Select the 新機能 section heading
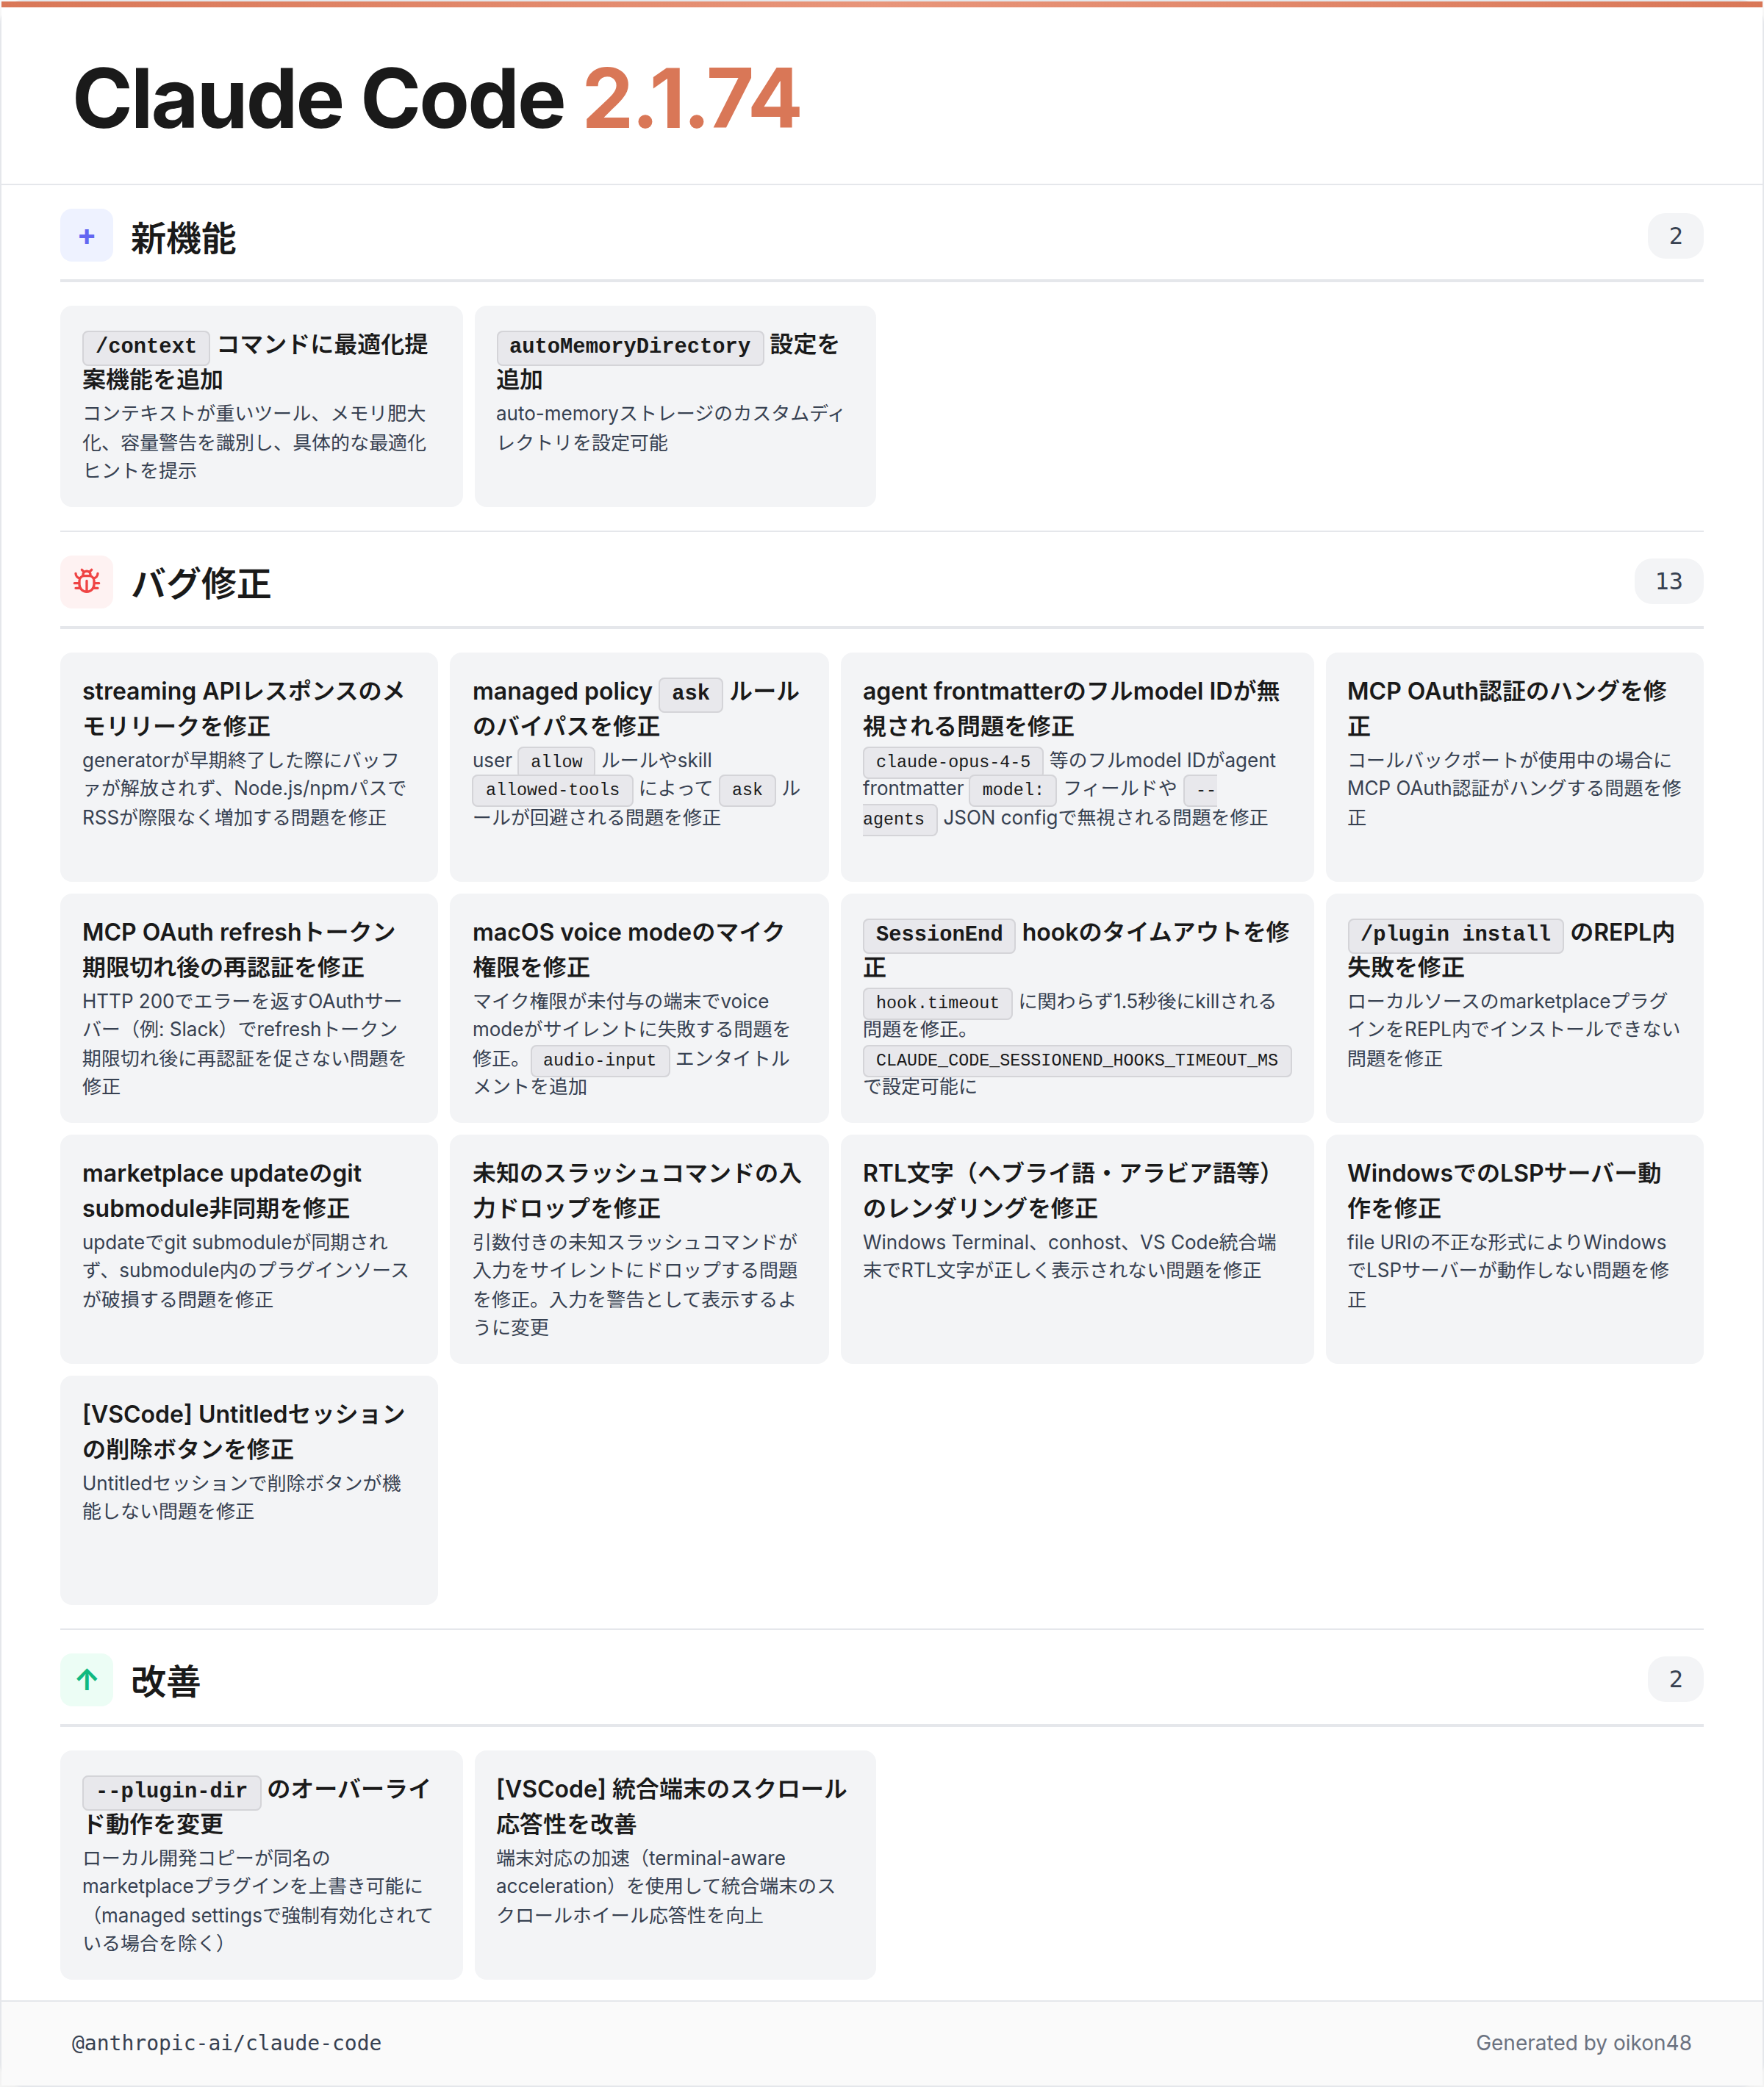 183,238
